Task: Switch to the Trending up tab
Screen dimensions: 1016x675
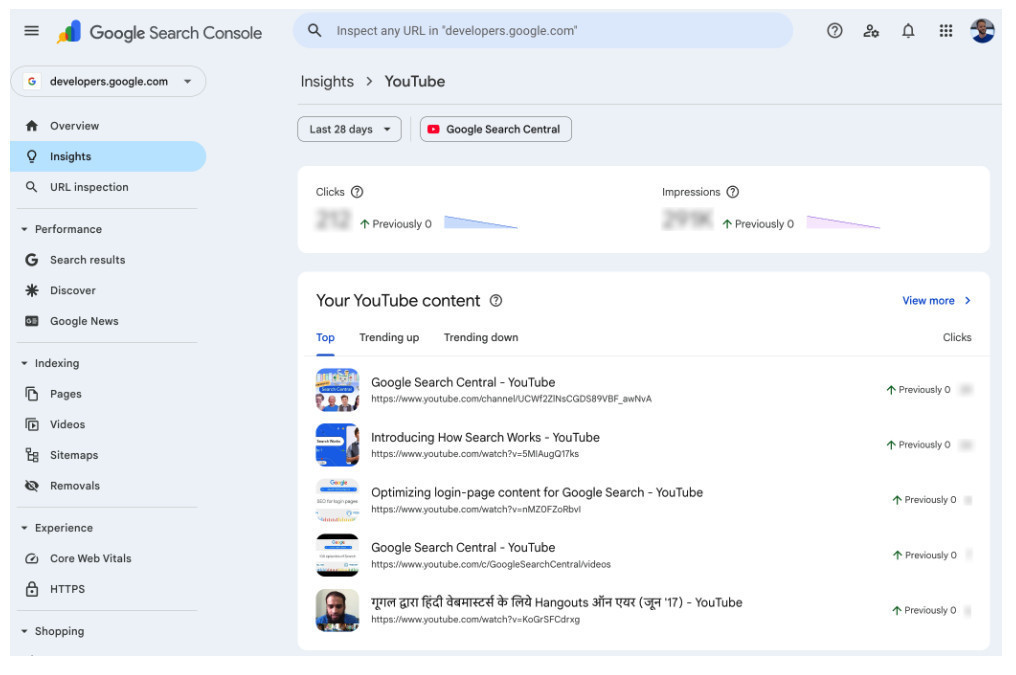Action: point(389,338)
